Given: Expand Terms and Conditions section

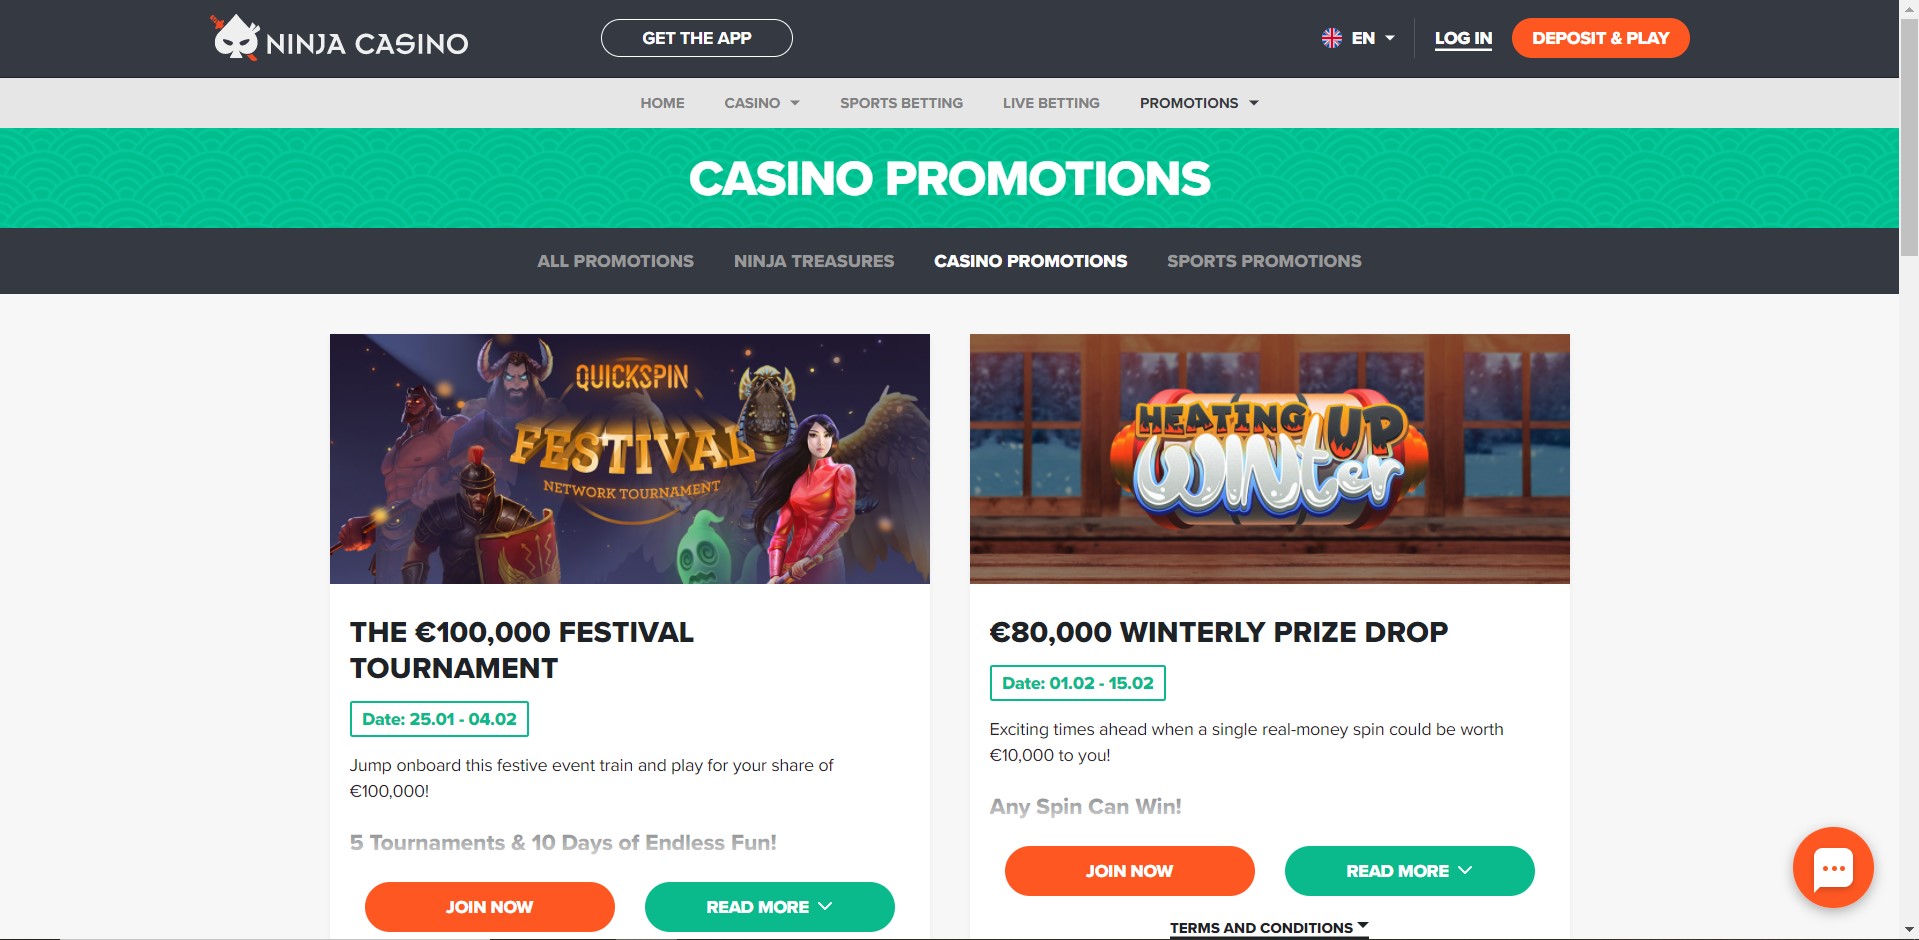Looking at the screenshot, I should coord(1268,928).
